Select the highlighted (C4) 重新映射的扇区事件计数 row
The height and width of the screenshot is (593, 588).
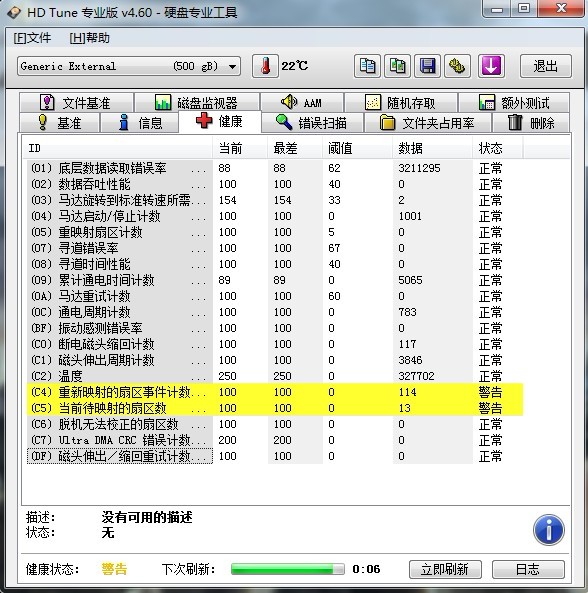click(275, 392)
